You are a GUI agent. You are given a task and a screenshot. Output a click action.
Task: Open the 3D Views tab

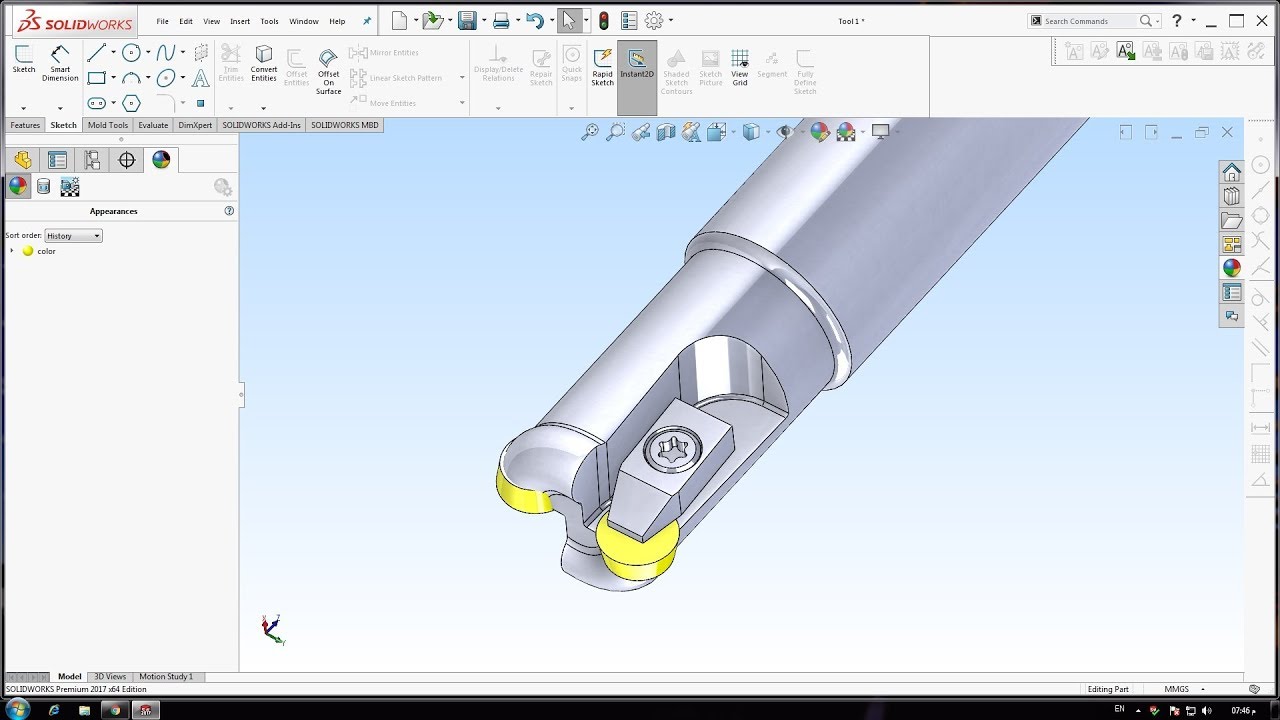(x=110, y=677)
